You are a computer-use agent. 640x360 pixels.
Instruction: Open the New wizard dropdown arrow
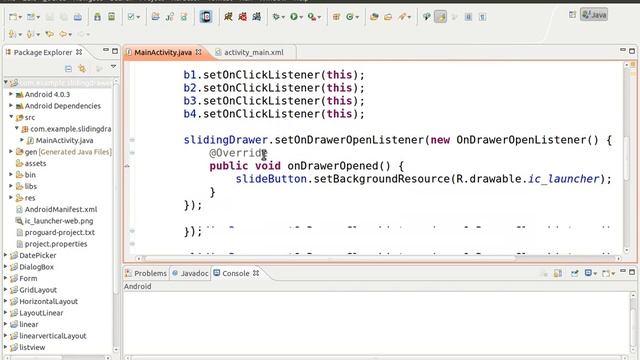click(20, 17)
